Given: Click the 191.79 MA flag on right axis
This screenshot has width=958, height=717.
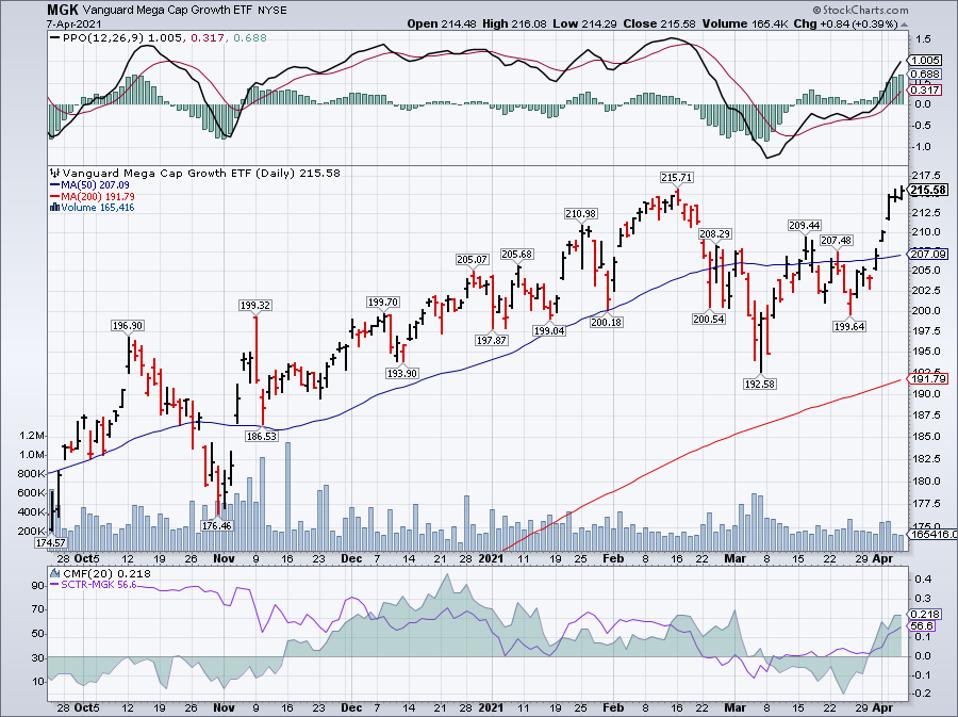Looking at the screenshot, I should coord(929,379).
